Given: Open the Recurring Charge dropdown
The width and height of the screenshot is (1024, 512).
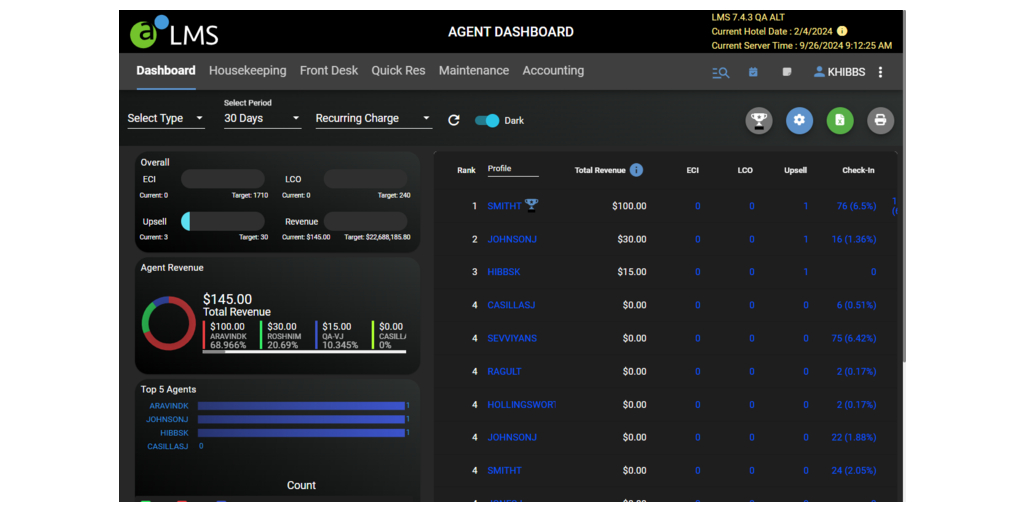Looking at the screenshot, I should (x=373, y=118).
